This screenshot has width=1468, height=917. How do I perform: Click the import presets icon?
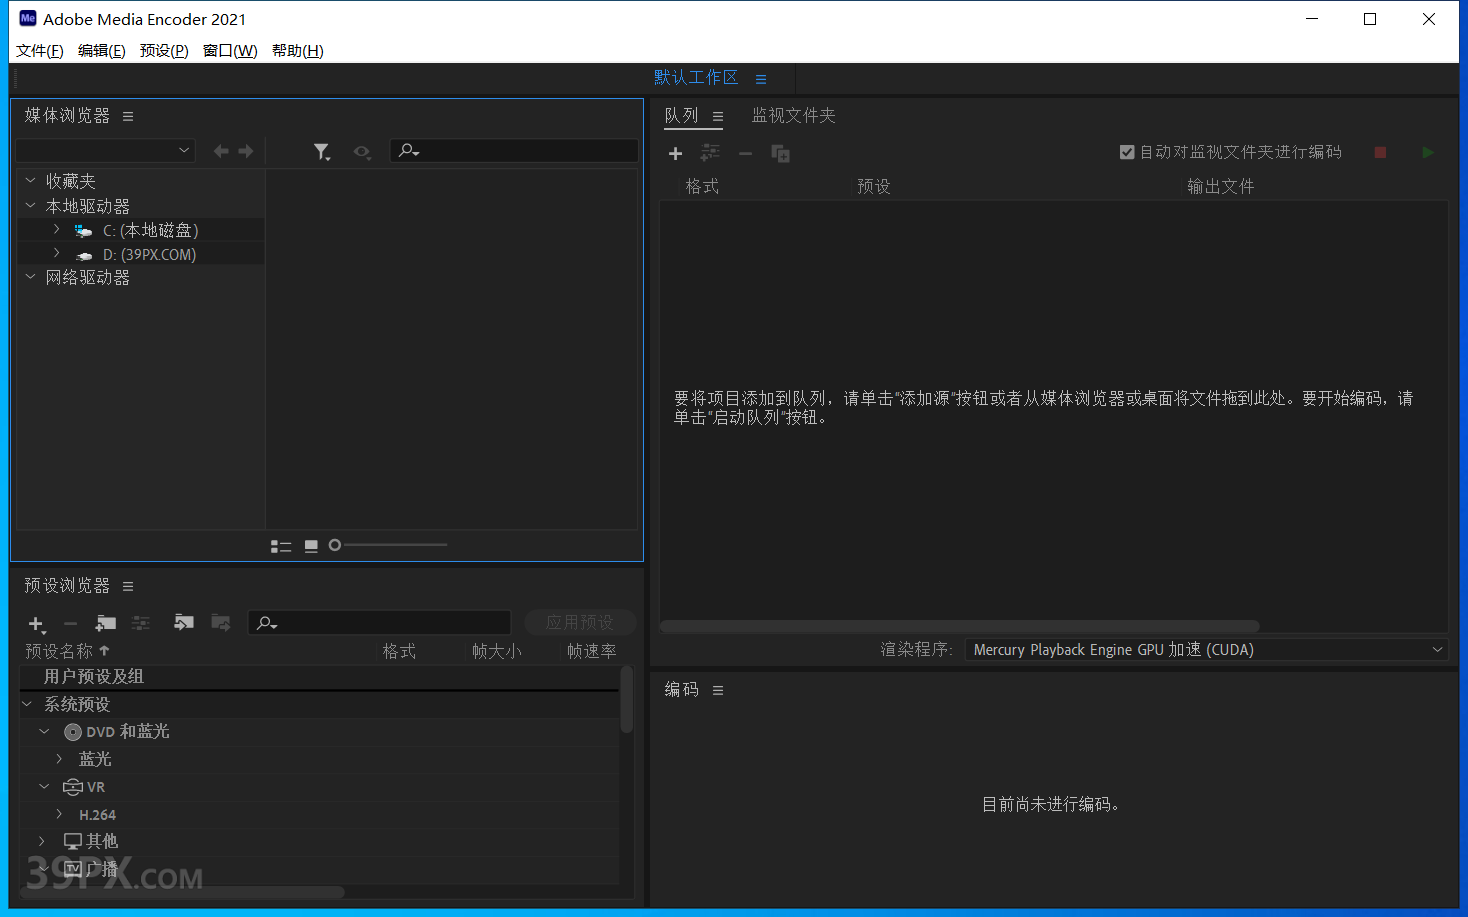184,623
